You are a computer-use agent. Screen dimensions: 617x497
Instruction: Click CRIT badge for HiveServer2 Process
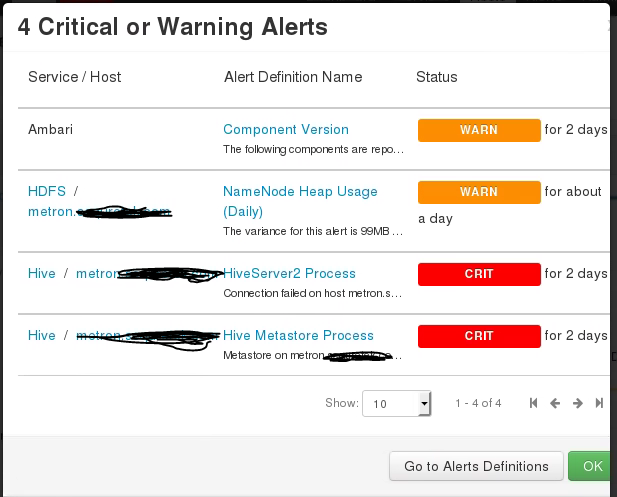point(478,274)
